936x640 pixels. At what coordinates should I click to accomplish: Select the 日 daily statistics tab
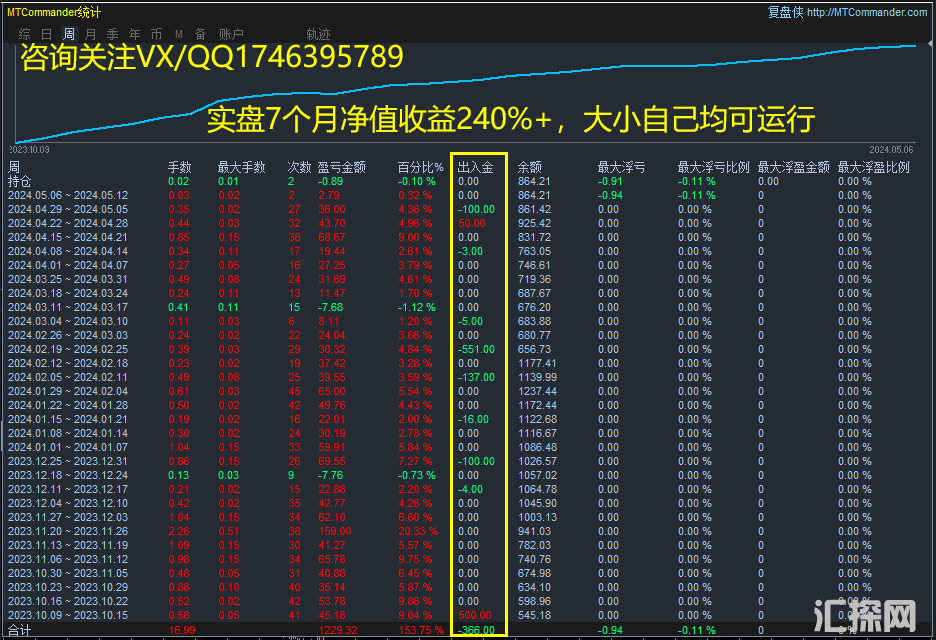[x=46, y=33]
